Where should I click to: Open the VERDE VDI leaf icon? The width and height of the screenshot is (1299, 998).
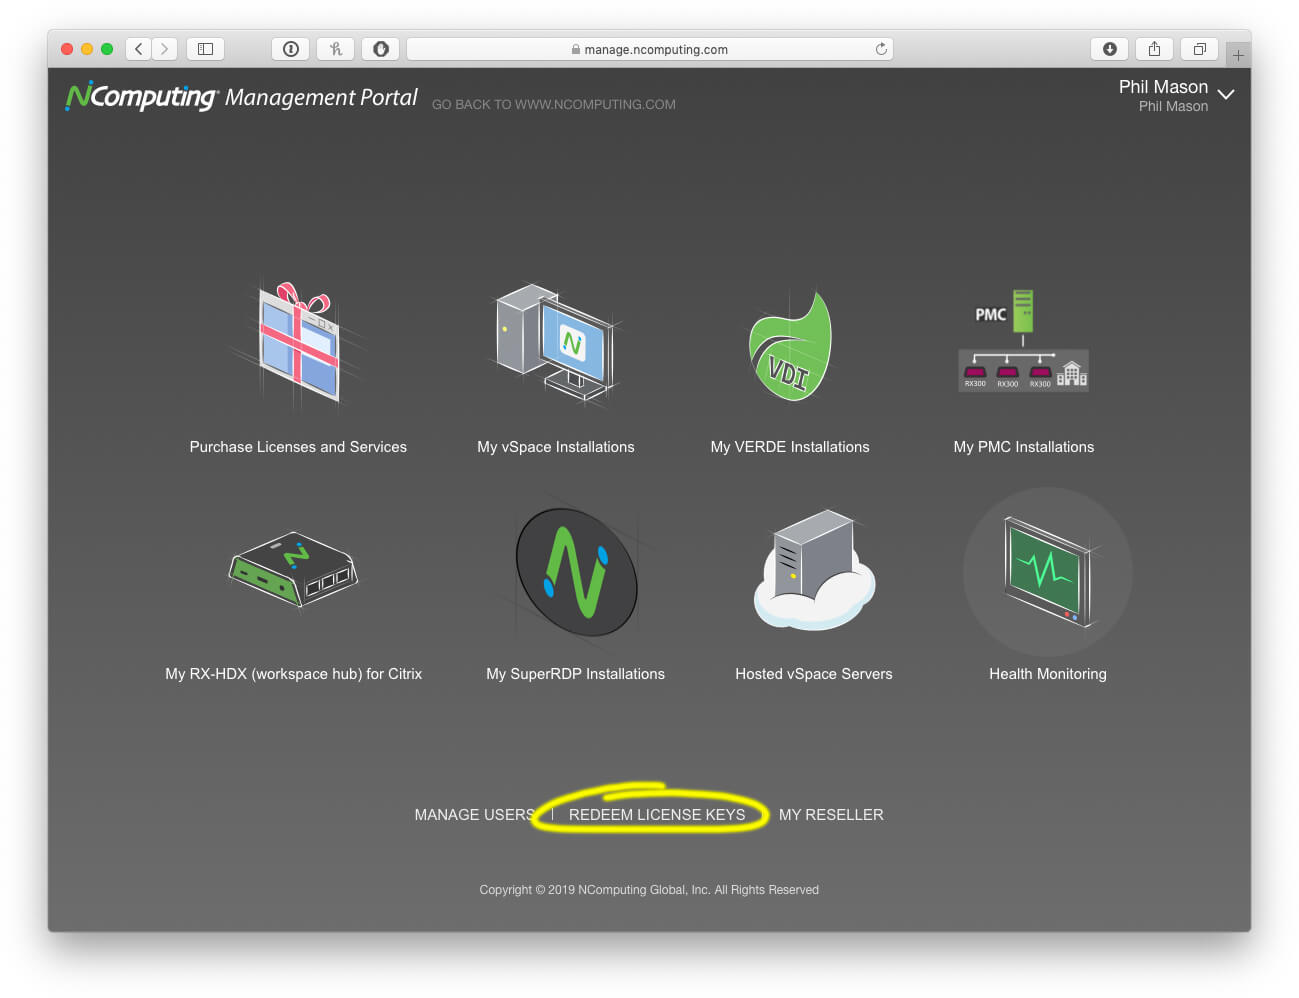click(790, 346)
